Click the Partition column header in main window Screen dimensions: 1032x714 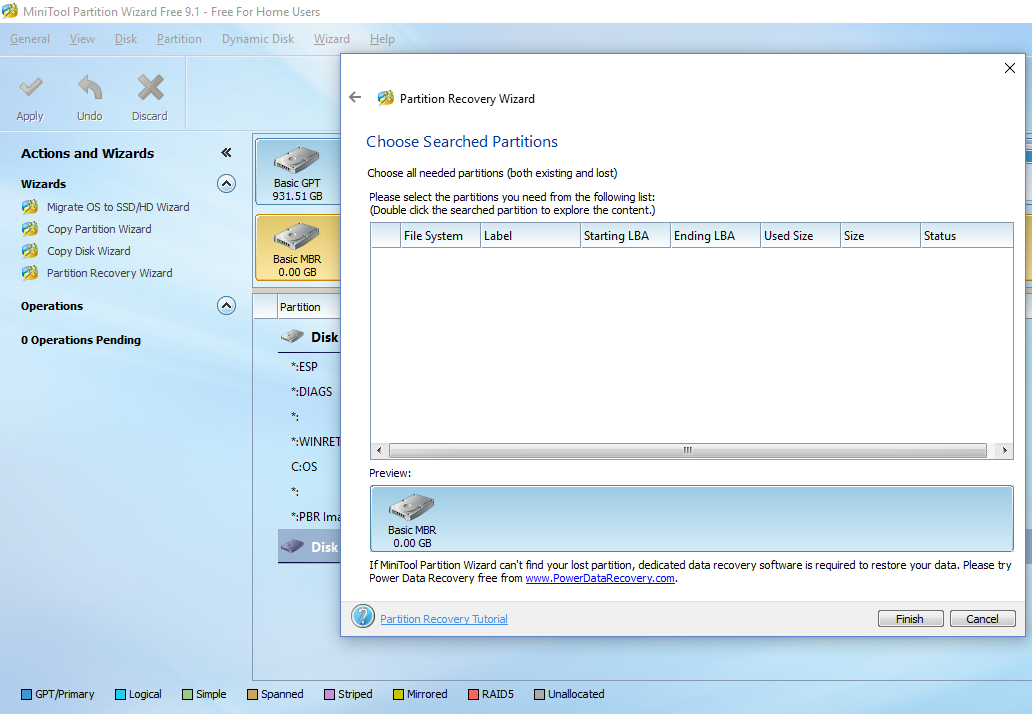point(309,307)
